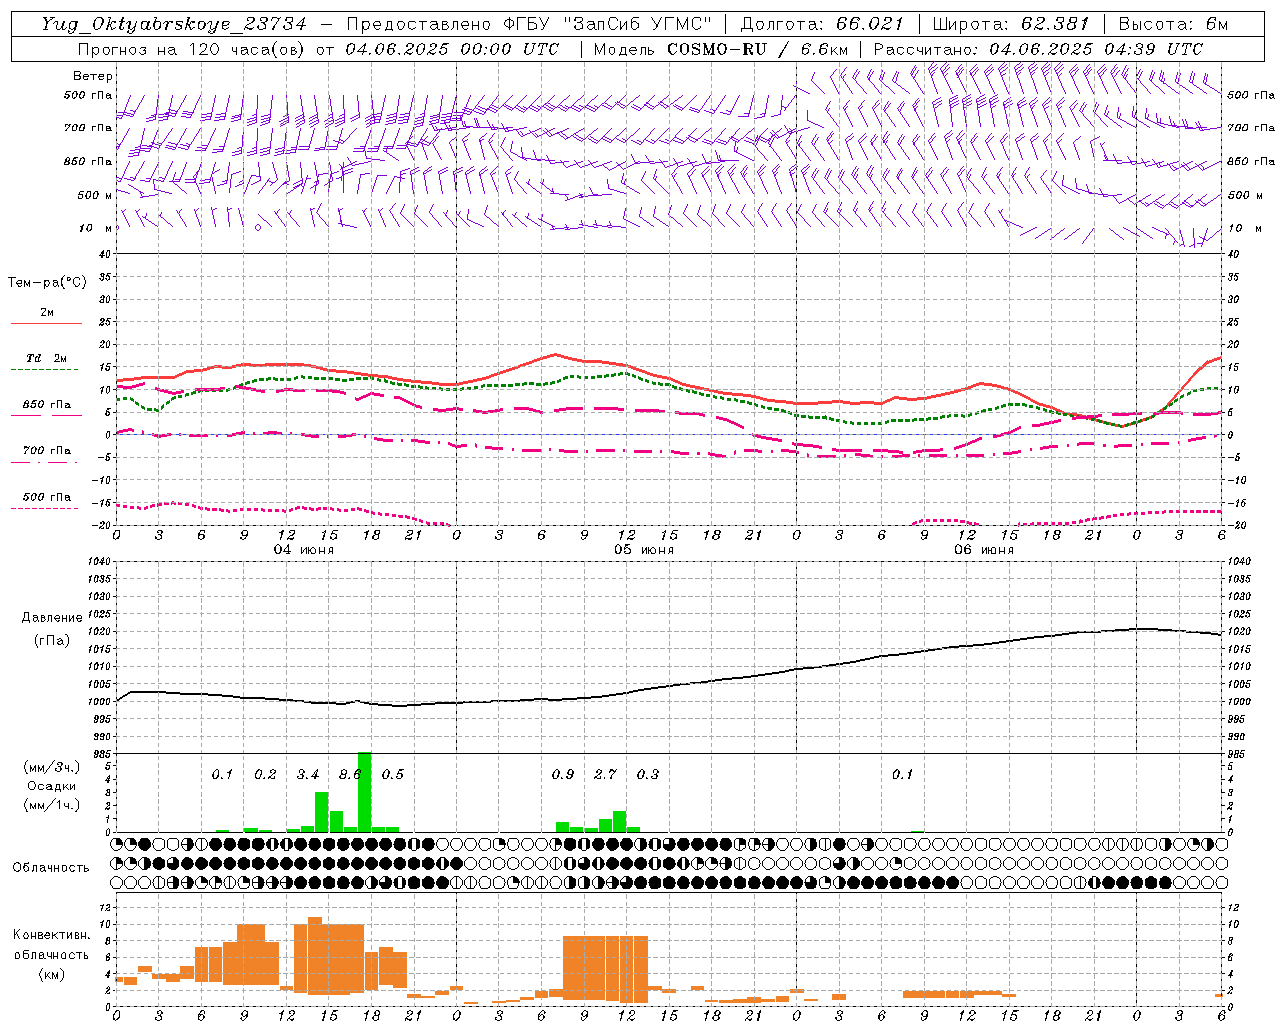Select the Td 2м legend entry

coord(46,358)
